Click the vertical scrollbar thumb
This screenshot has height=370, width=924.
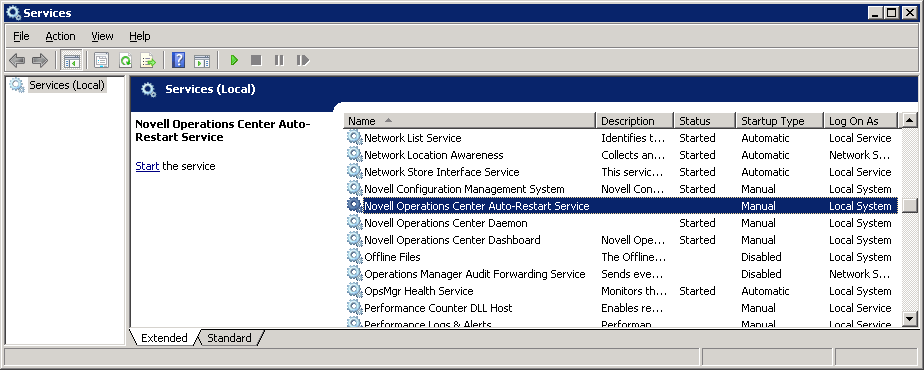click(910, 205)
